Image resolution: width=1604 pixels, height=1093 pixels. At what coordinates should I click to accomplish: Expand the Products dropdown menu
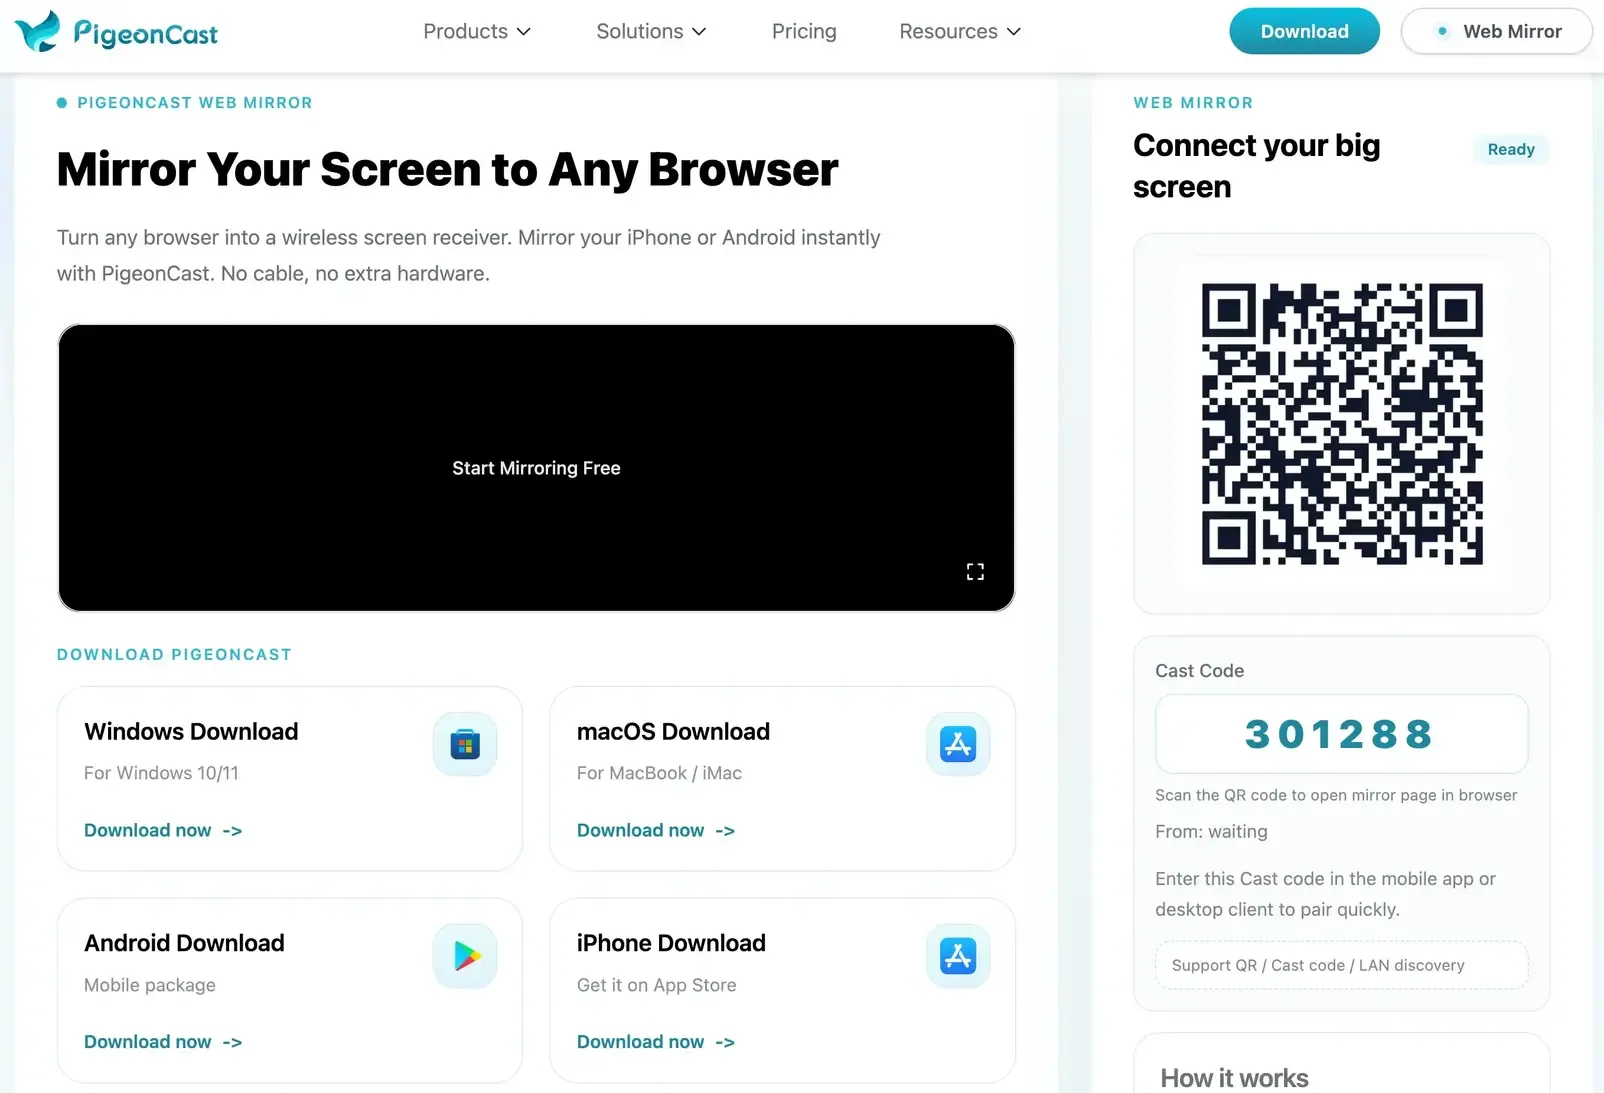pos(477,32)
